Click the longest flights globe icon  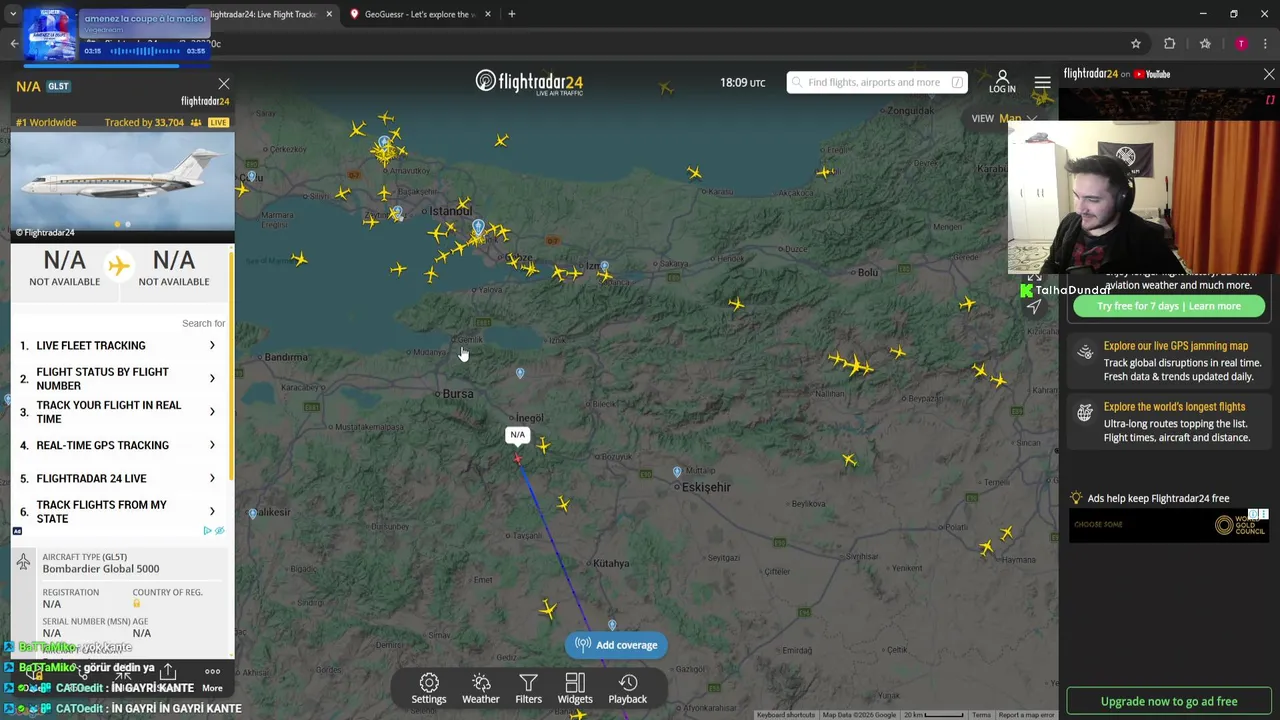tap(1085, 413)
